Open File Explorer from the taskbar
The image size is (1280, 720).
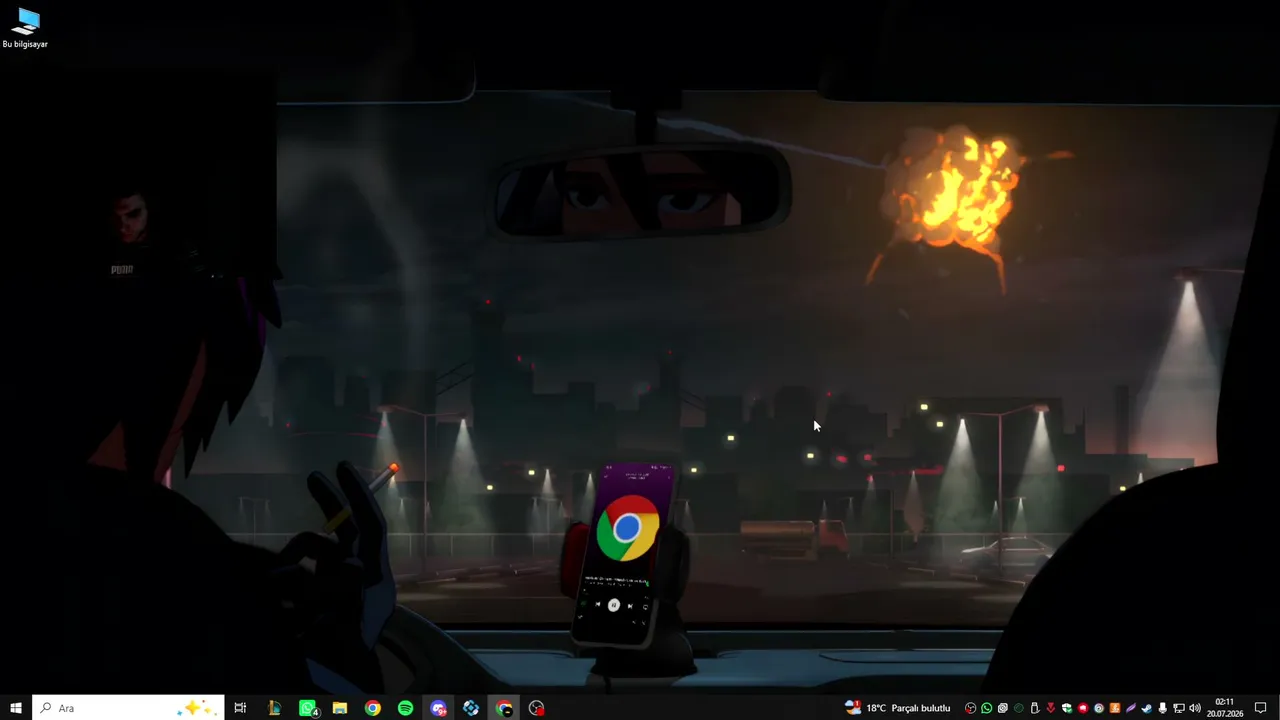point(340,708)
